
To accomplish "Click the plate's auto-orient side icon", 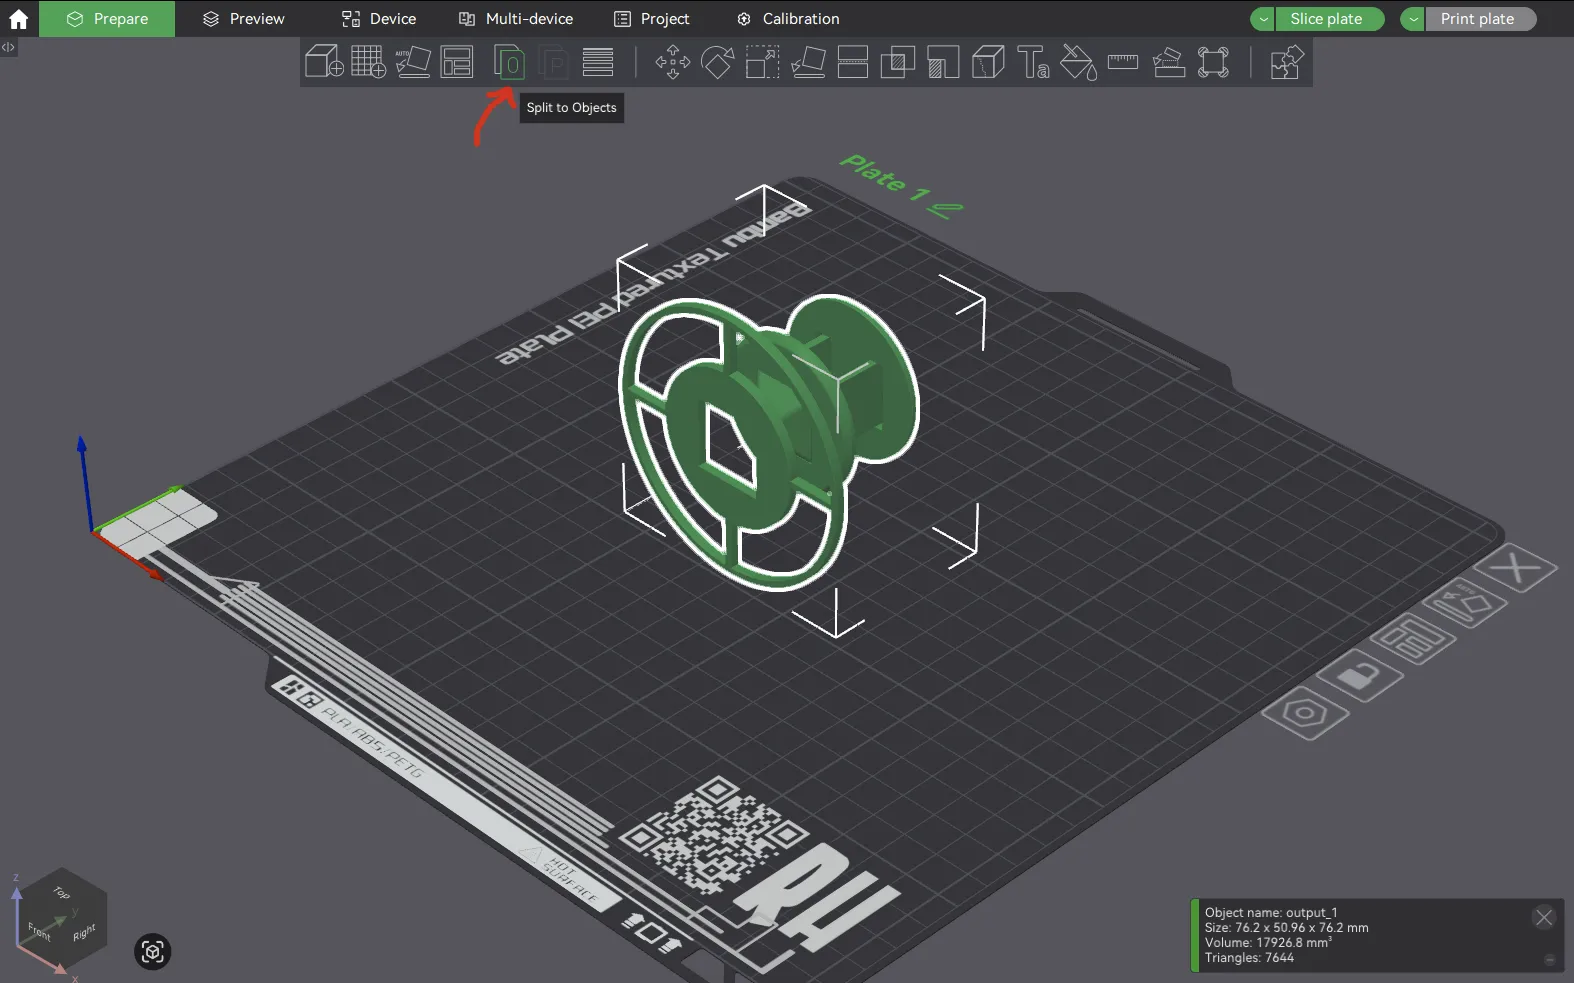I will pyautogui.click(x=1464, y=604).
